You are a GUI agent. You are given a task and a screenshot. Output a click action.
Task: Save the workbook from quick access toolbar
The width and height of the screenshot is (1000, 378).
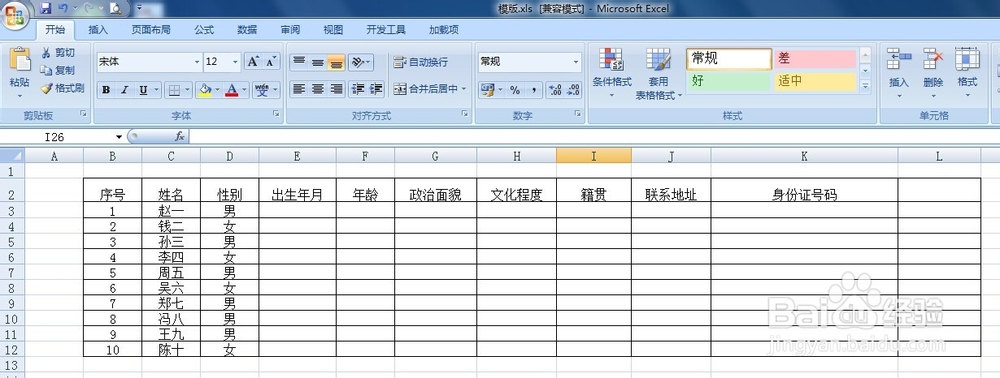45,8
